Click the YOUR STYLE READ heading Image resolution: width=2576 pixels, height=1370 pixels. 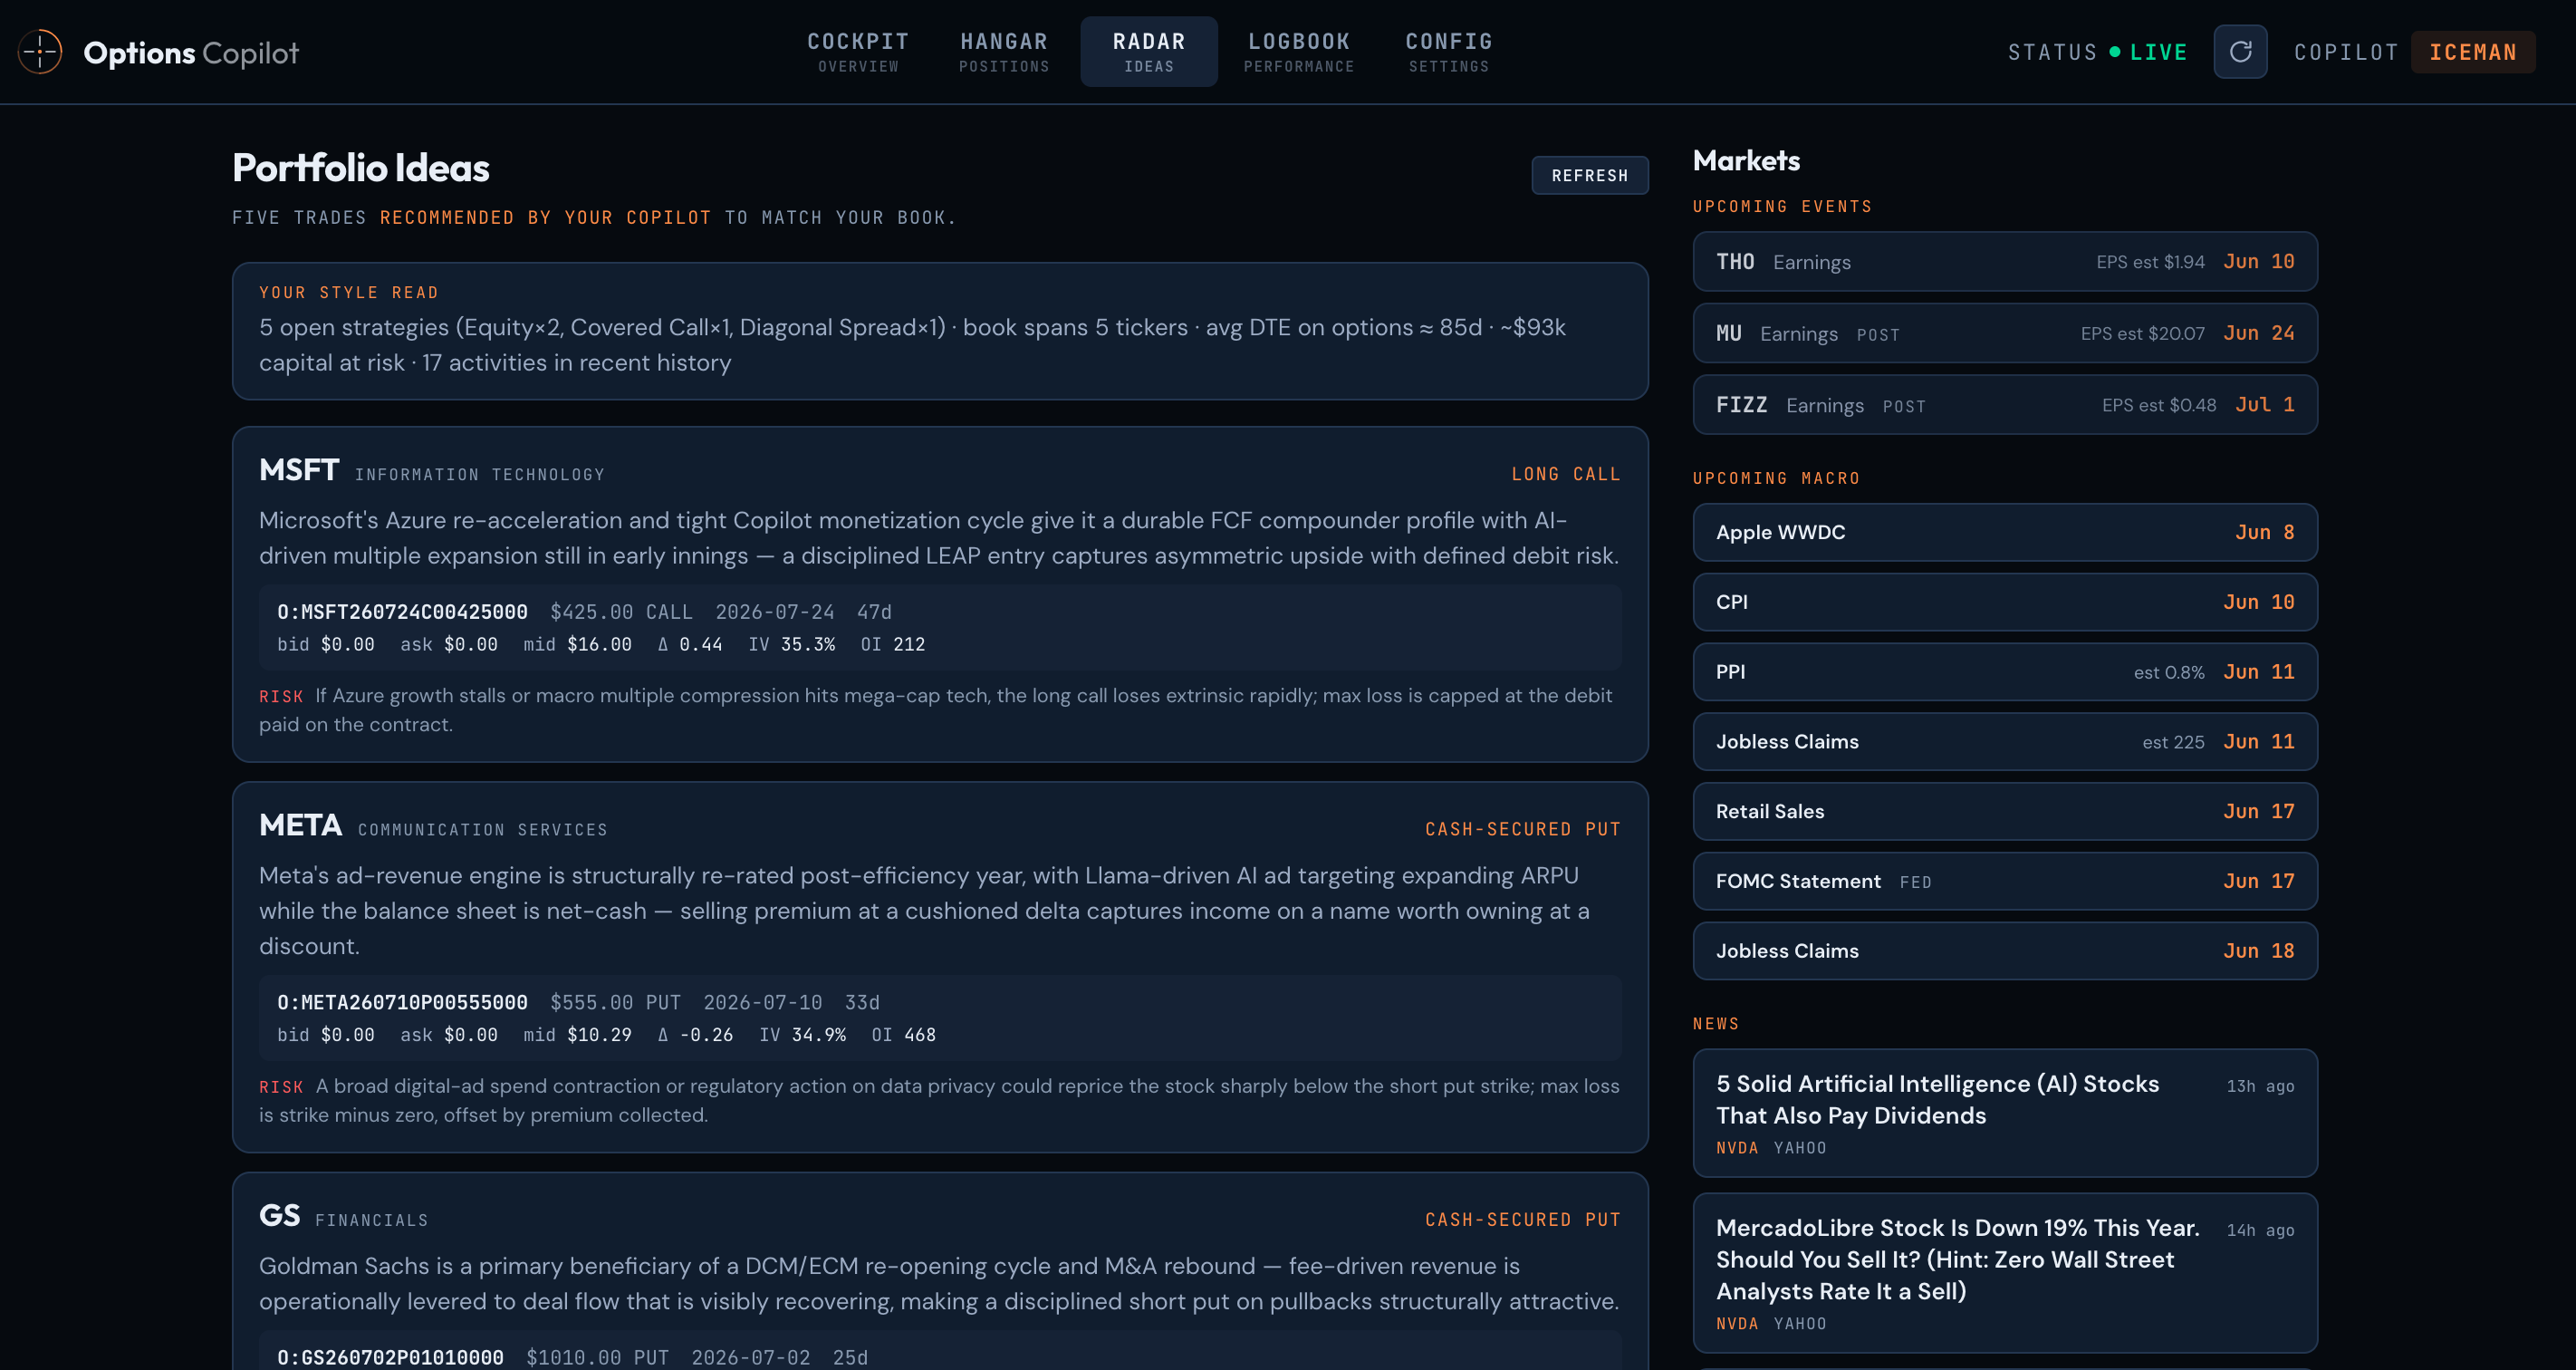click(x=349, y=293)
